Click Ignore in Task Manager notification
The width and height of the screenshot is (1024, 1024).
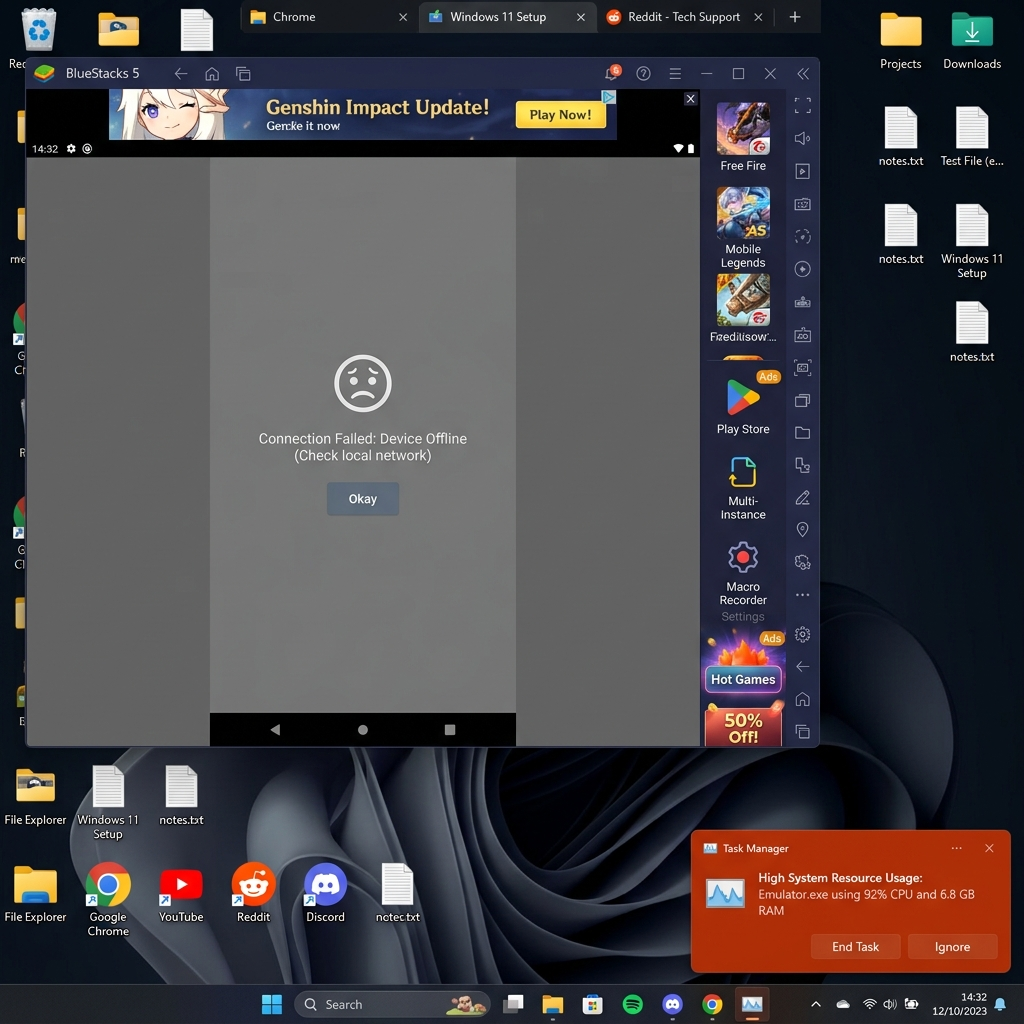coord(952,946)
